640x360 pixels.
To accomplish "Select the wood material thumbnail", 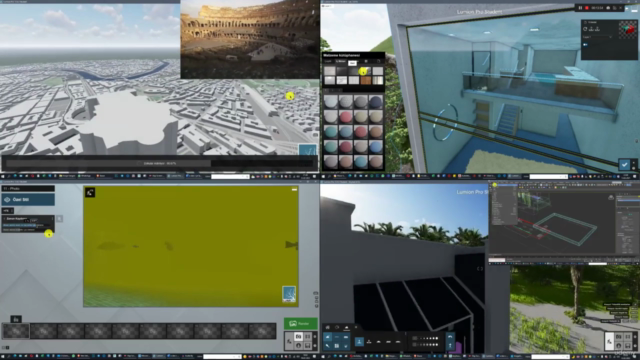I will tap(366, 80).
